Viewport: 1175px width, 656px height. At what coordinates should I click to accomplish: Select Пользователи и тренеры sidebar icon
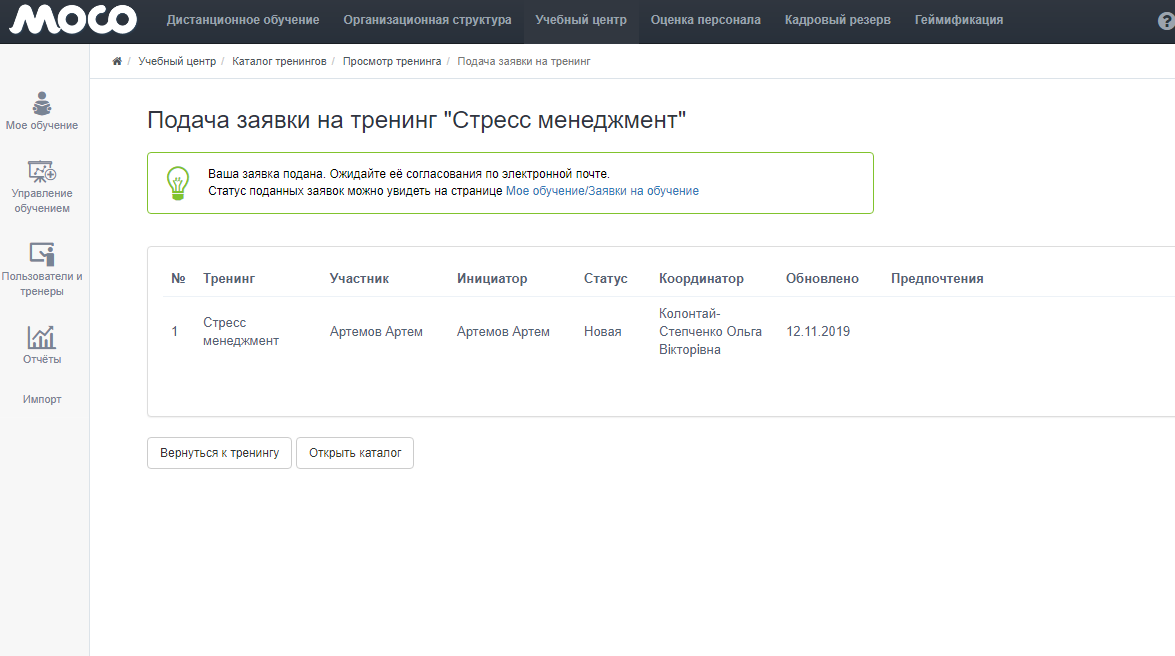tap(42, 254)
